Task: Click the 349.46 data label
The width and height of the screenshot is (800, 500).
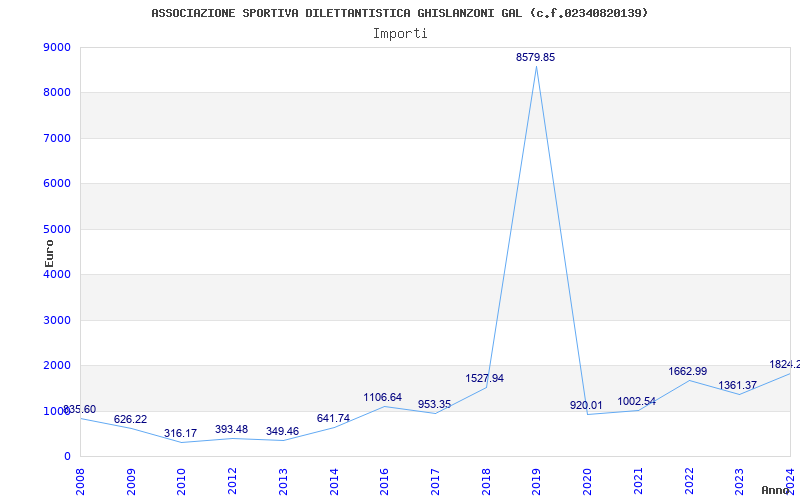Action: tap(282, 432)
